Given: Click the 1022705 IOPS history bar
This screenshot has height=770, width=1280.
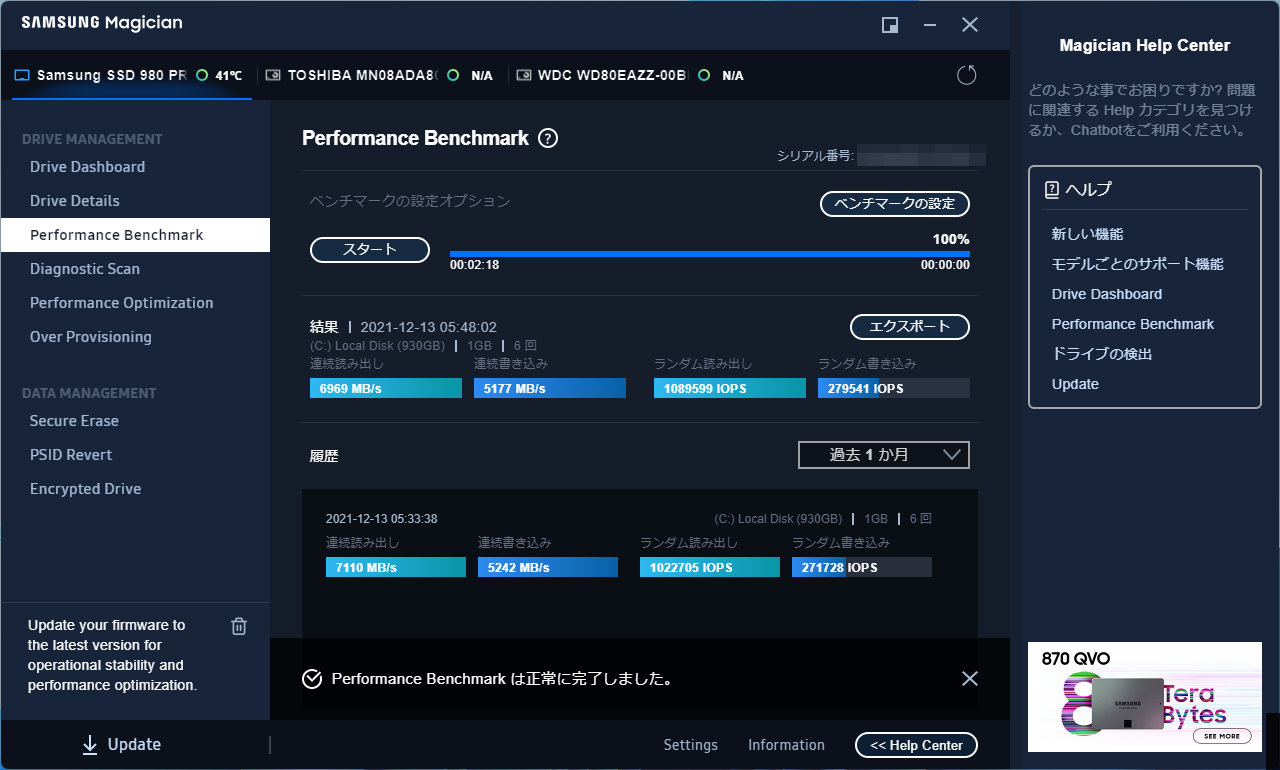Looking at the screenshot, I should click(x=710, y=567).
